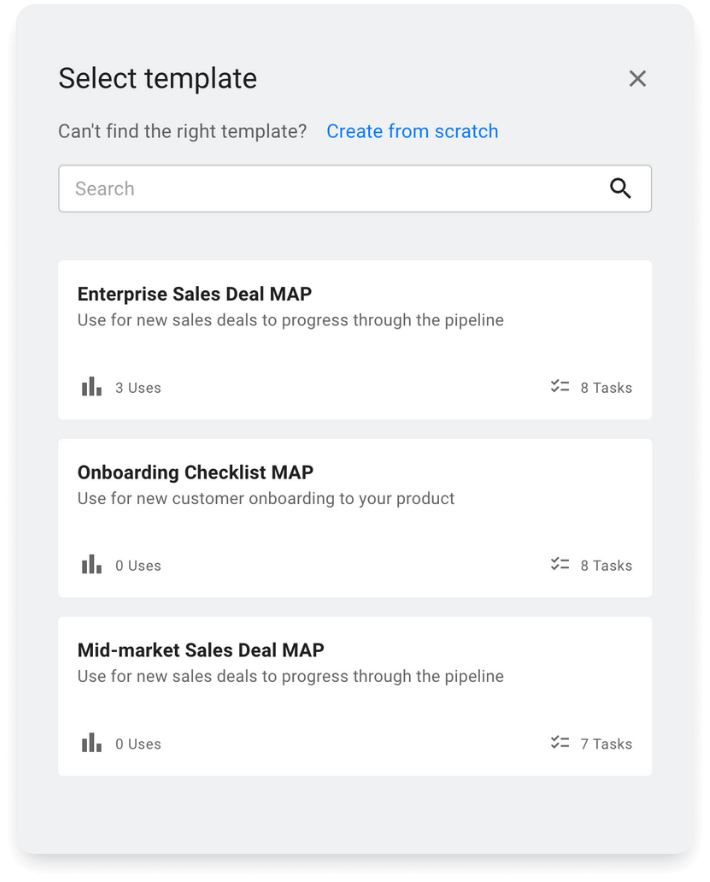Screen dimensions: 710x882
Task: Click the usage bar chart icon on Onboarding Checklist MAP
Action: pyautogui.click(x=91, y=563)
